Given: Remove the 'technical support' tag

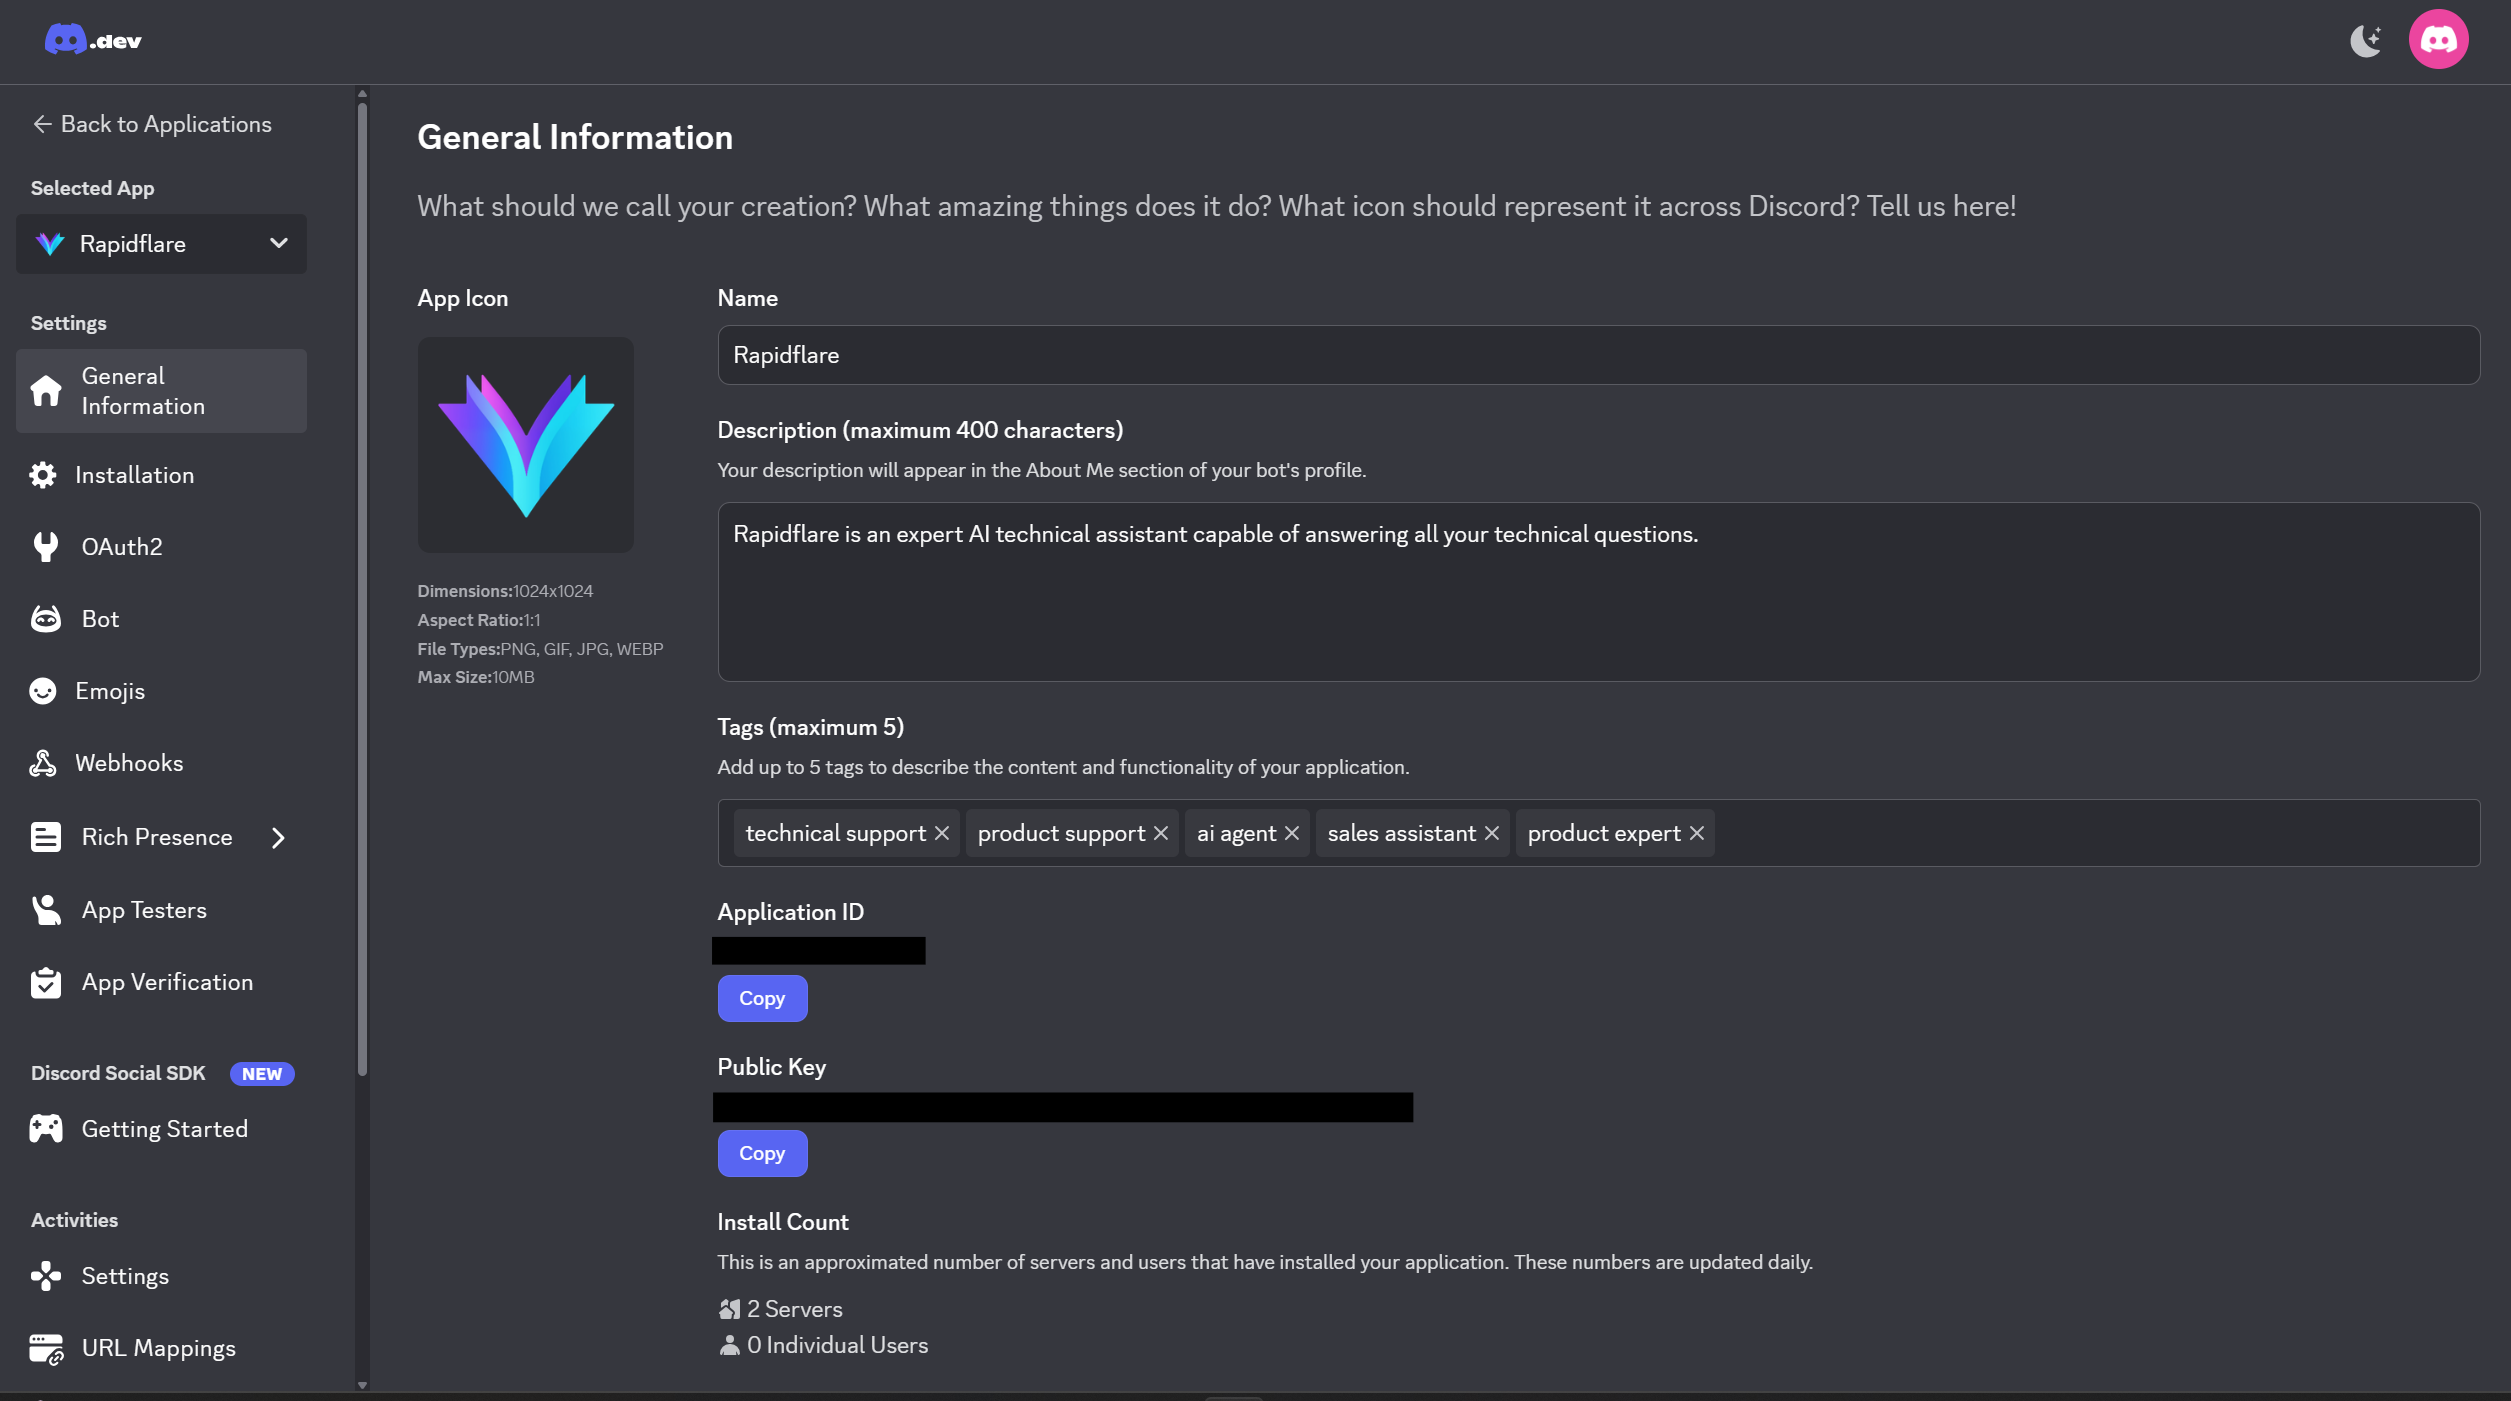Looking at the screenshot, I should click(x=941, y=833).
